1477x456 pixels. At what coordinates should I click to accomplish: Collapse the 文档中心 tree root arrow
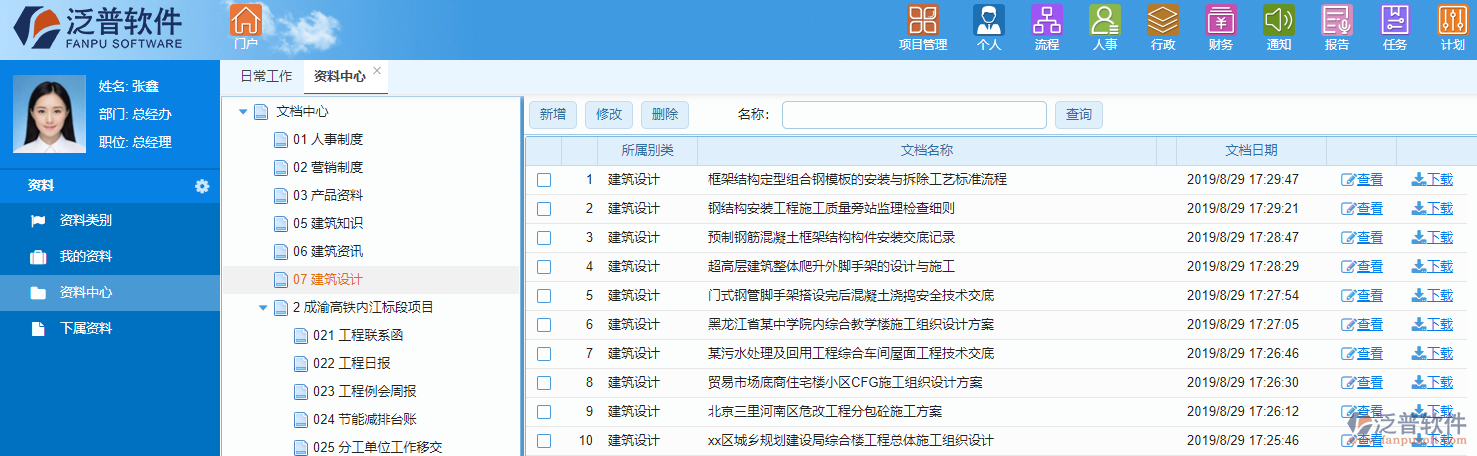pos(243,112)
